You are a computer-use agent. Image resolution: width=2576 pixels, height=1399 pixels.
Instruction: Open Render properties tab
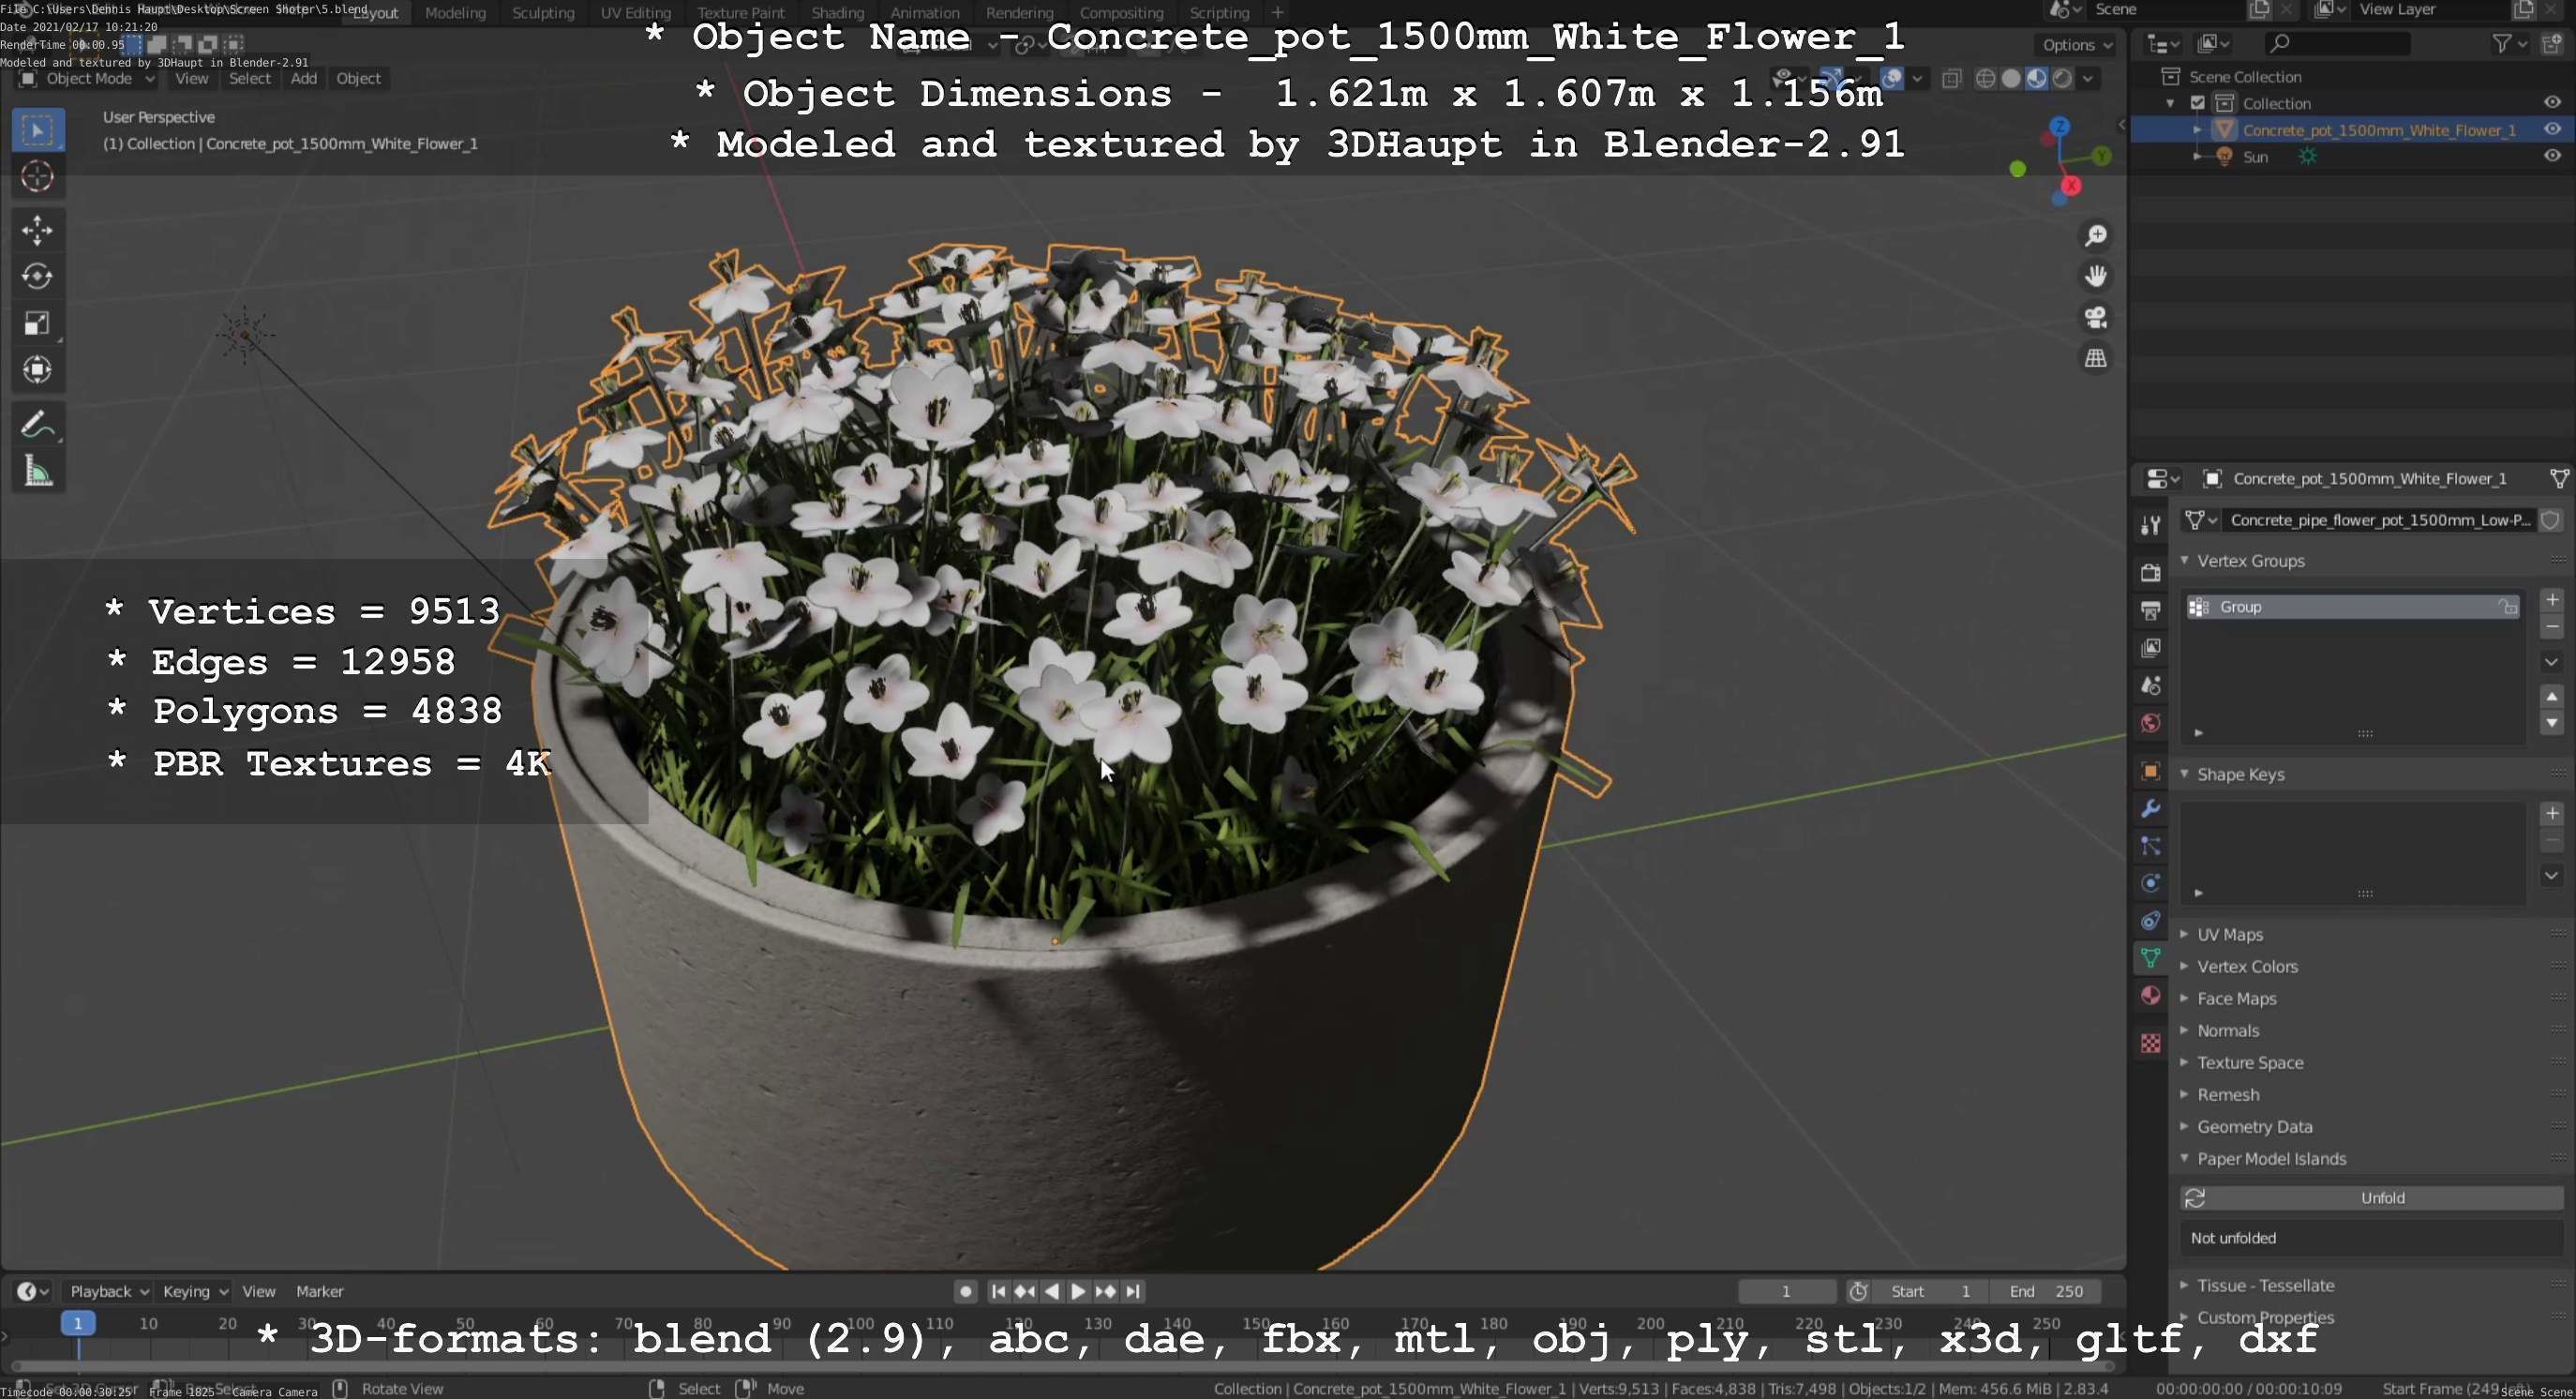coord(2150,572)
